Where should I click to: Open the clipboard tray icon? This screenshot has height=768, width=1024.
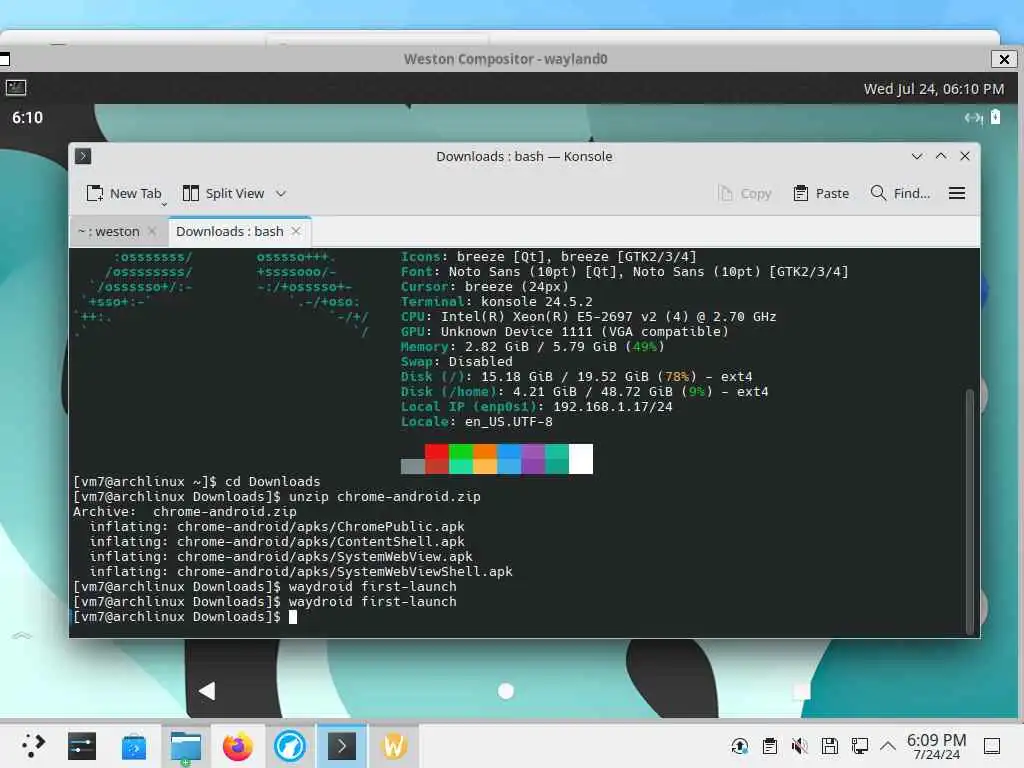pos(770,746)
